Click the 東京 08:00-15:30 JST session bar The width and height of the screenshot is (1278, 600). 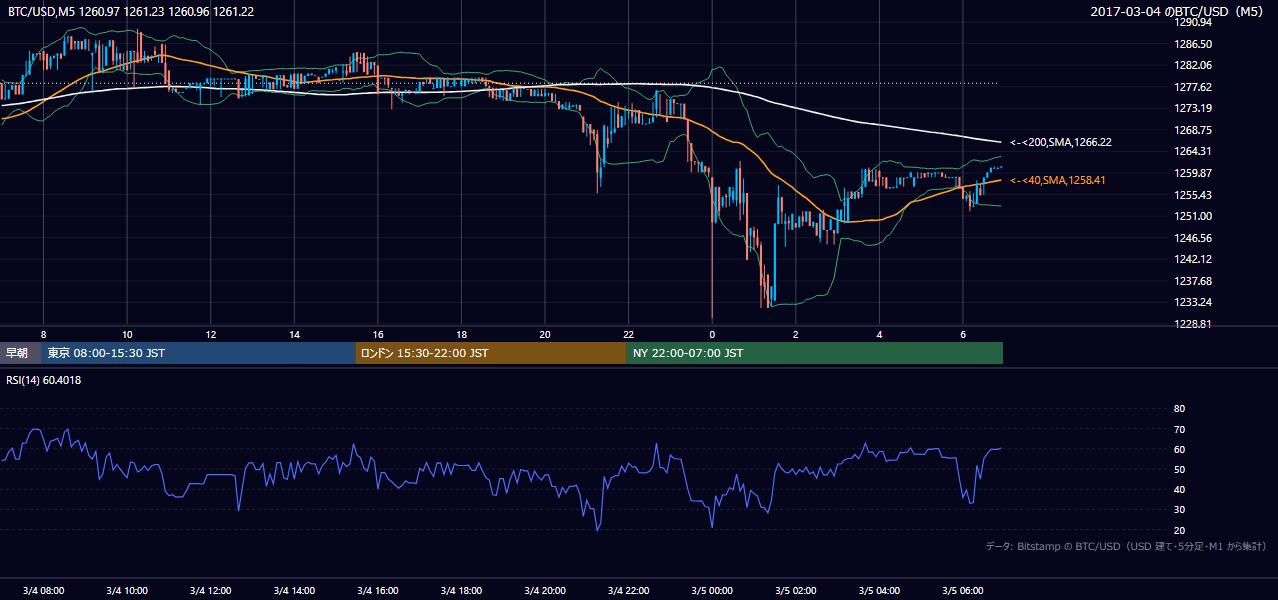click(x=199, y=353)
